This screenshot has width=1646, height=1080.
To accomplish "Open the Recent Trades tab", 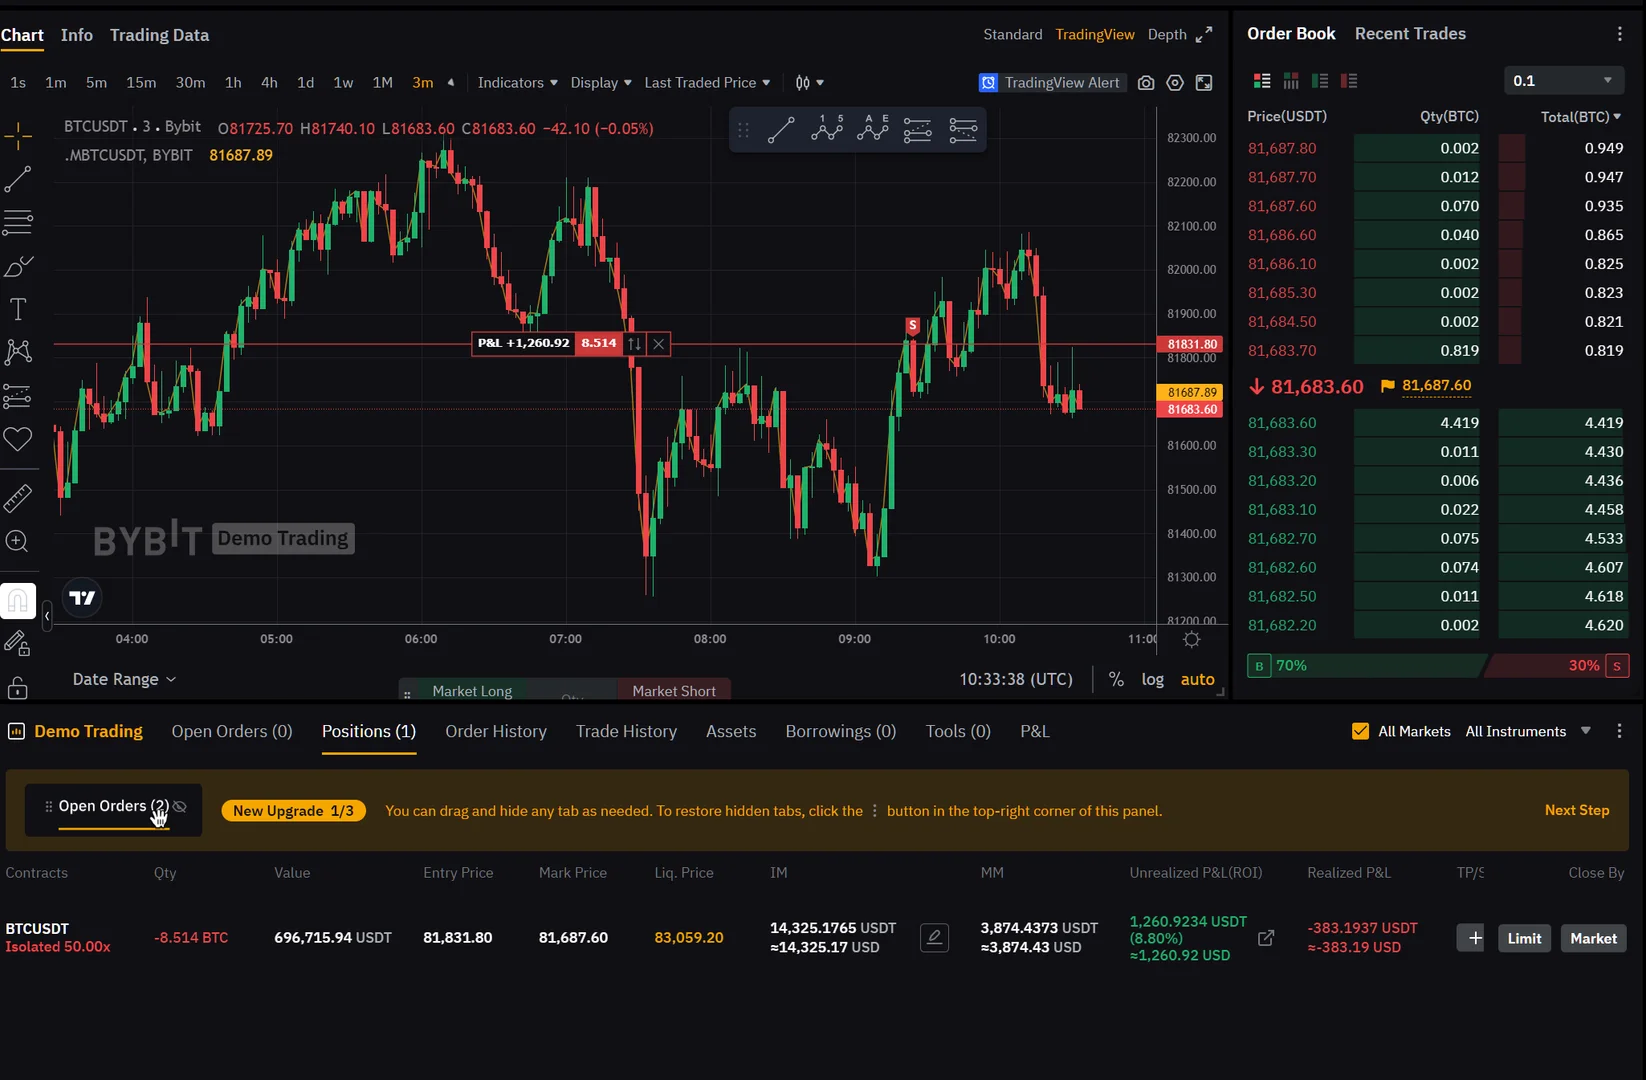I will point(1410,34).
